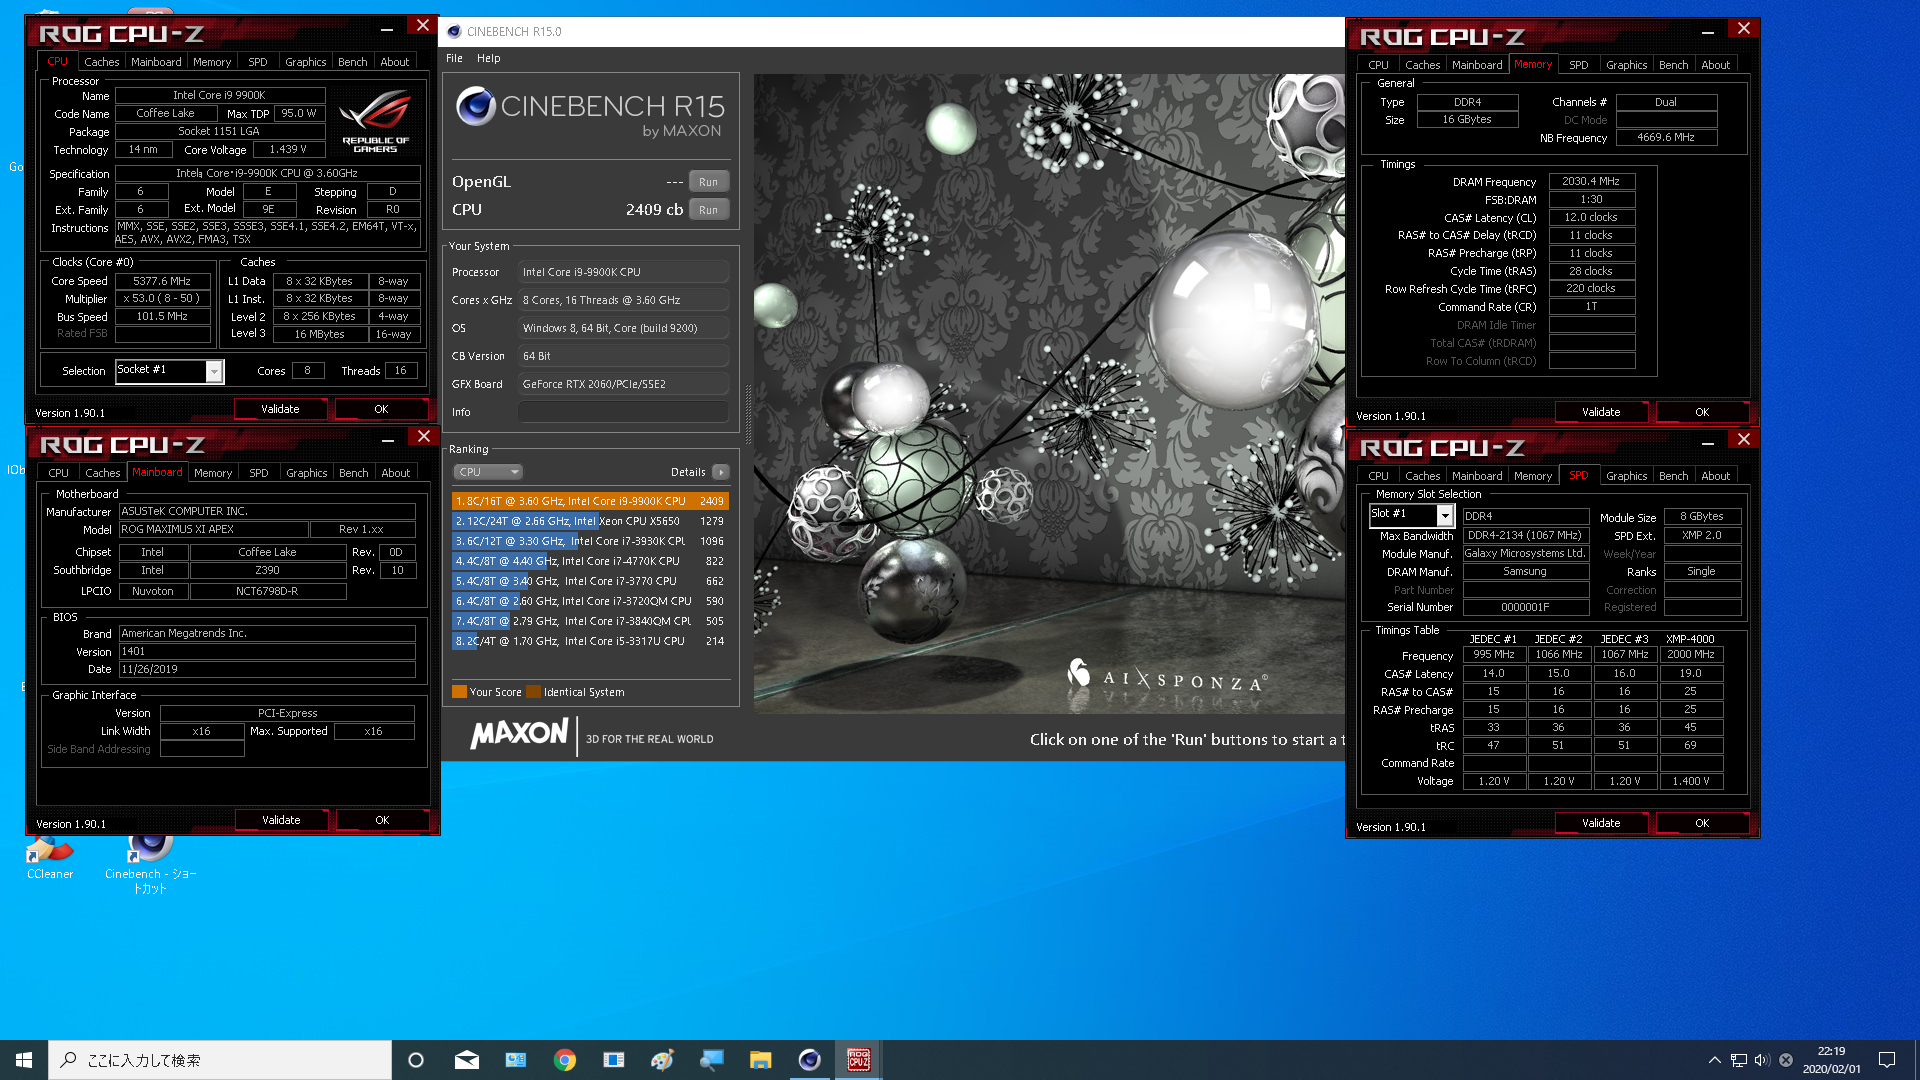The height and width of the screenshot is (1080, 1920).
Task: Select the i7-3930K ranking entry
Action: [590, 541]
